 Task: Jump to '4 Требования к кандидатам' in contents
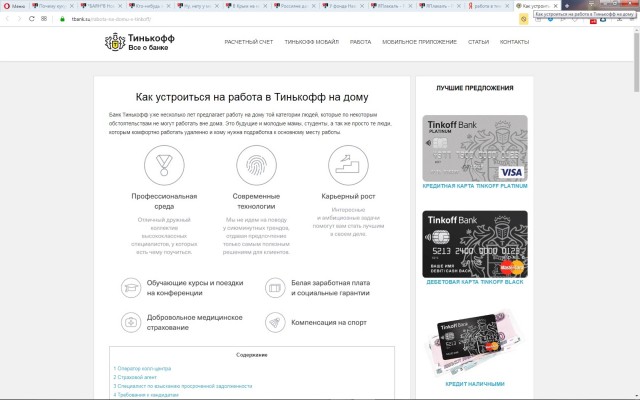[146, 395]
